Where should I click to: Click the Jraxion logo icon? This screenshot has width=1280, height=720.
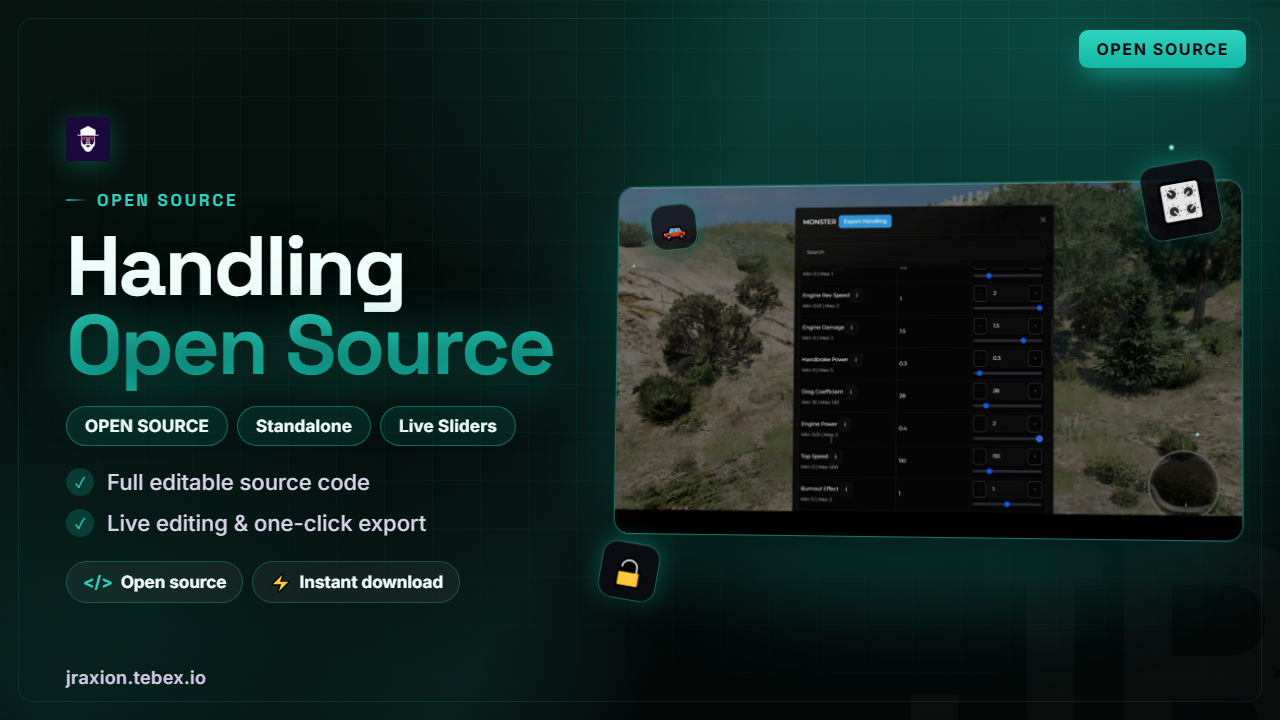(x=88, y=139)
